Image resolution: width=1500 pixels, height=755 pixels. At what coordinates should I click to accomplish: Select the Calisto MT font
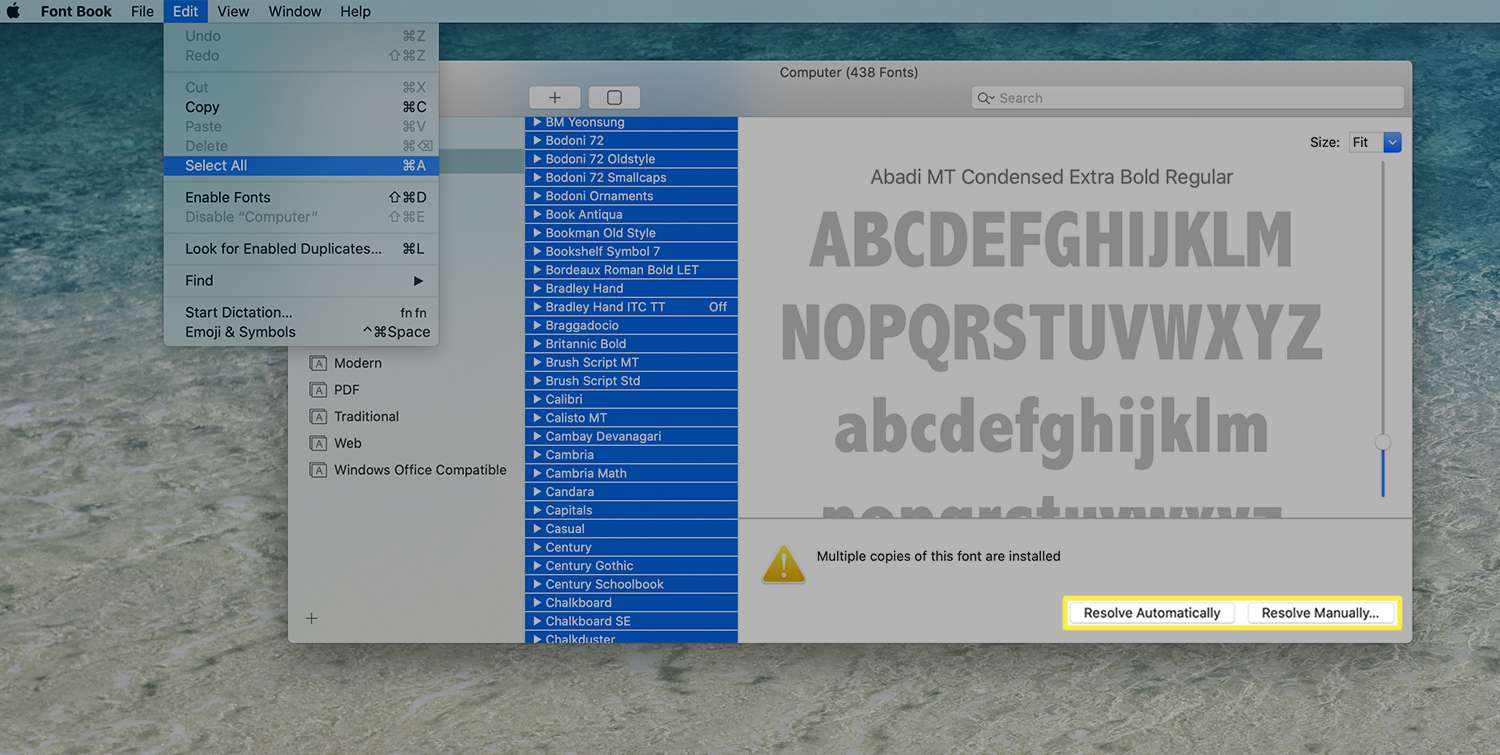631,418
